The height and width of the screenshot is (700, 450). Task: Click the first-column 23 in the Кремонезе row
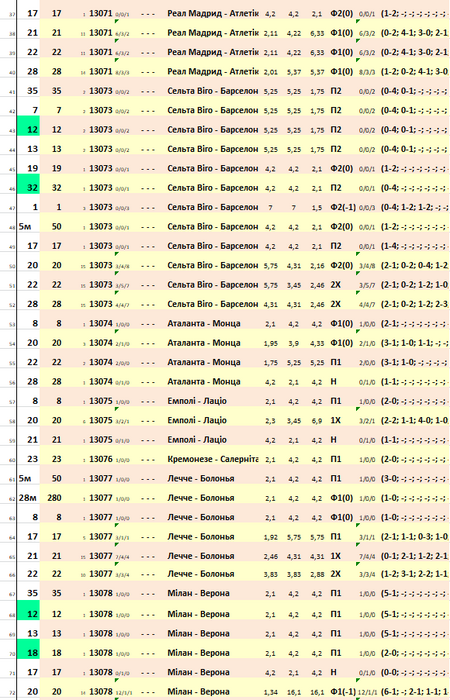pos(33,459)
